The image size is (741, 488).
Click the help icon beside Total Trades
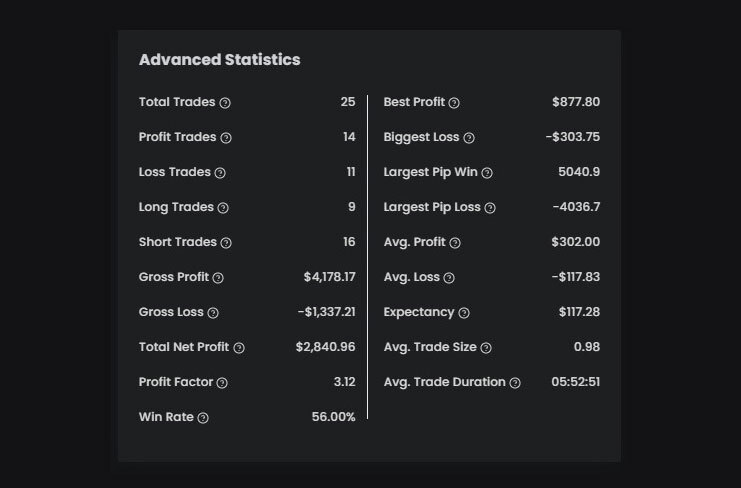click(x=225, y=103)
